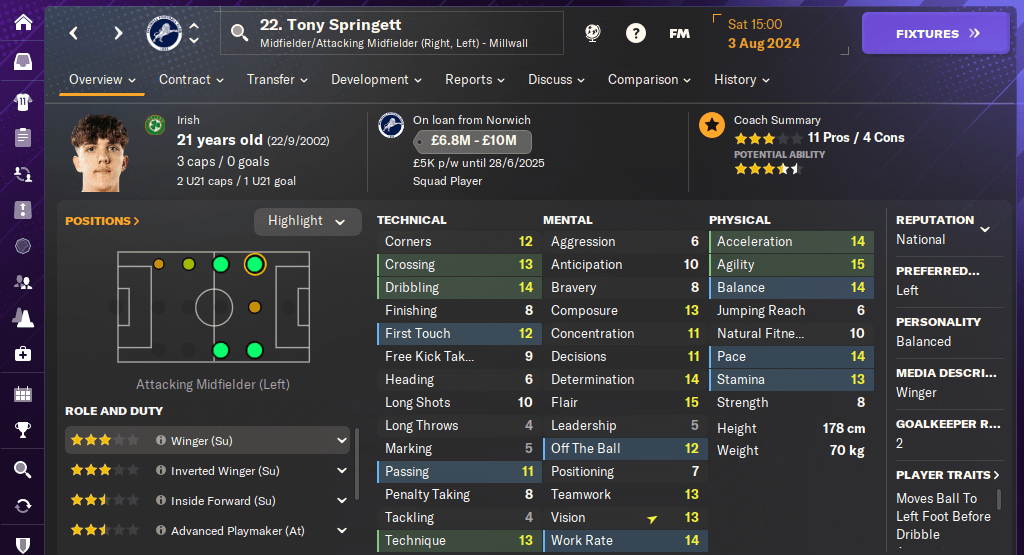Click the player search field
Screen dimensions: 1024x555
point(392,33)
